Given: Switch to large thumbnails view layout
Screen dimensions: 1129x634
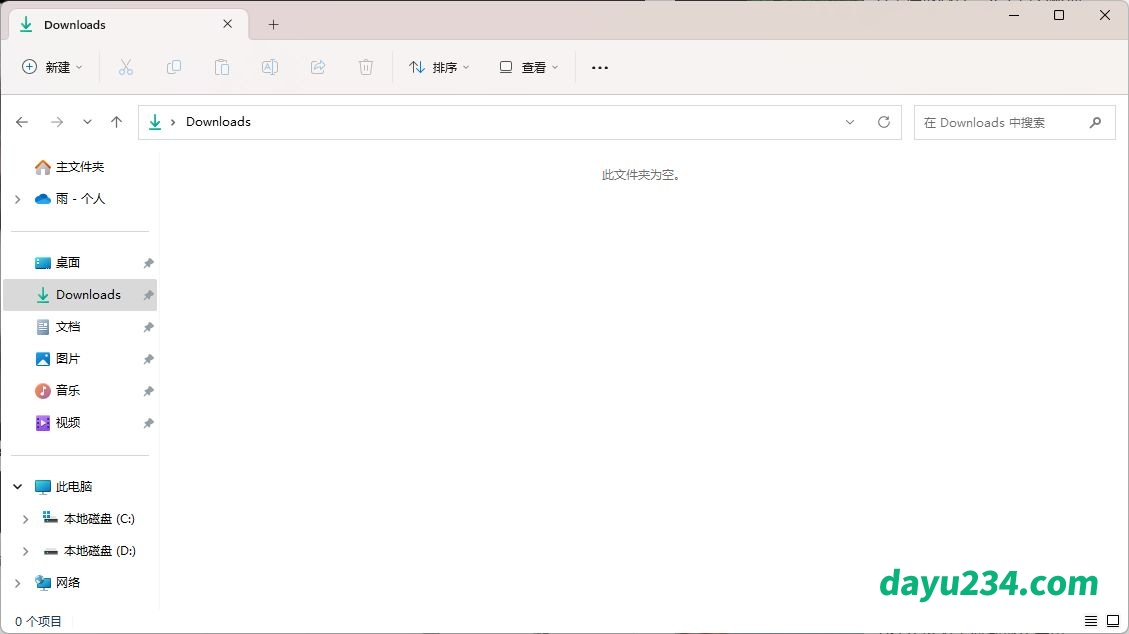Looking at the screenshot, I should pos(1112,621).
